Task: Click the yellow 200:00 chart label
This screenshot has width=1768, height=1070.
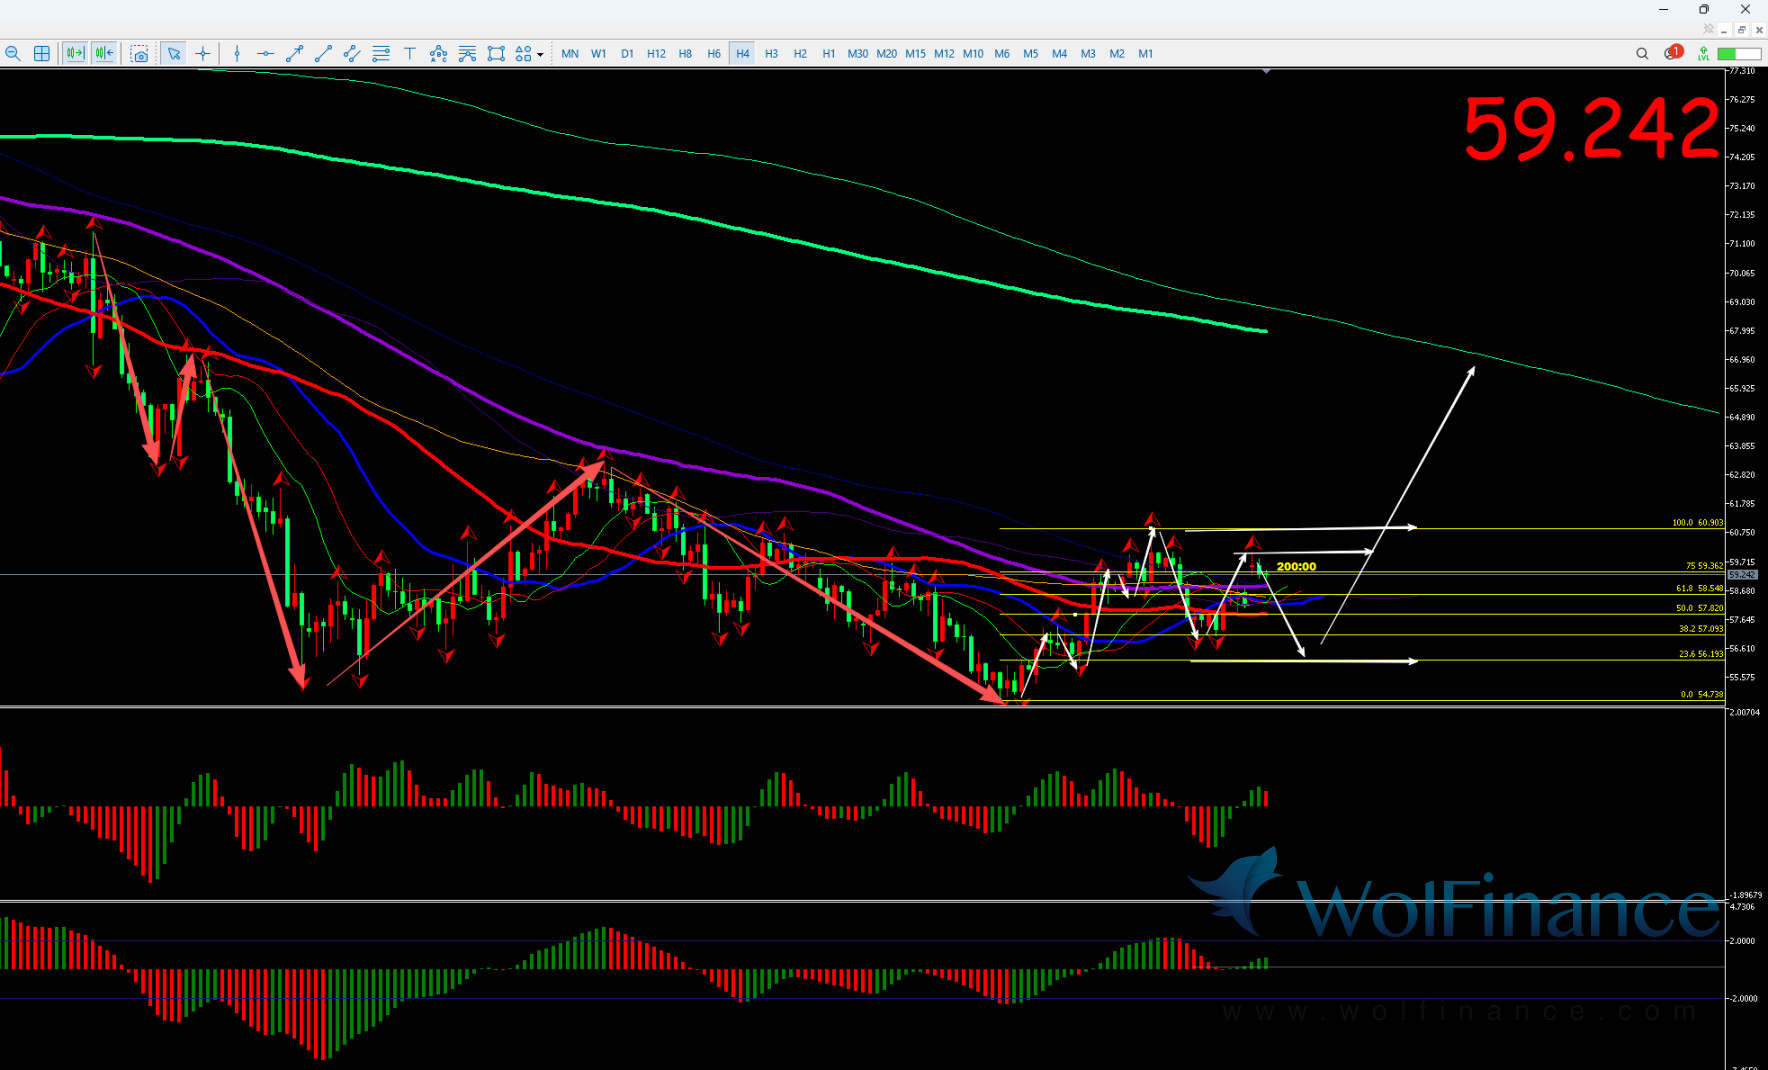Action: click(x=1296, y=567)
